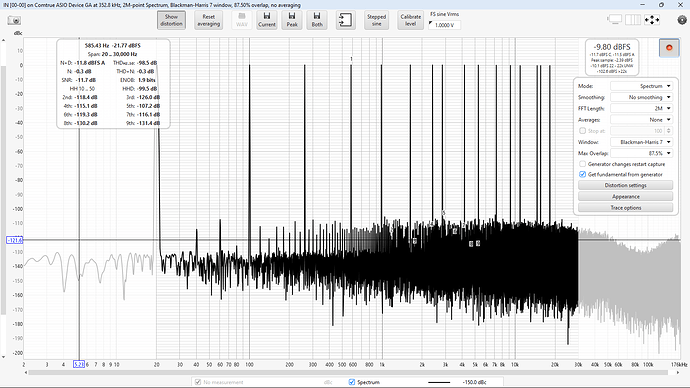
Task: Open the Max Overlap dropdown
Action: click(641, 153)
